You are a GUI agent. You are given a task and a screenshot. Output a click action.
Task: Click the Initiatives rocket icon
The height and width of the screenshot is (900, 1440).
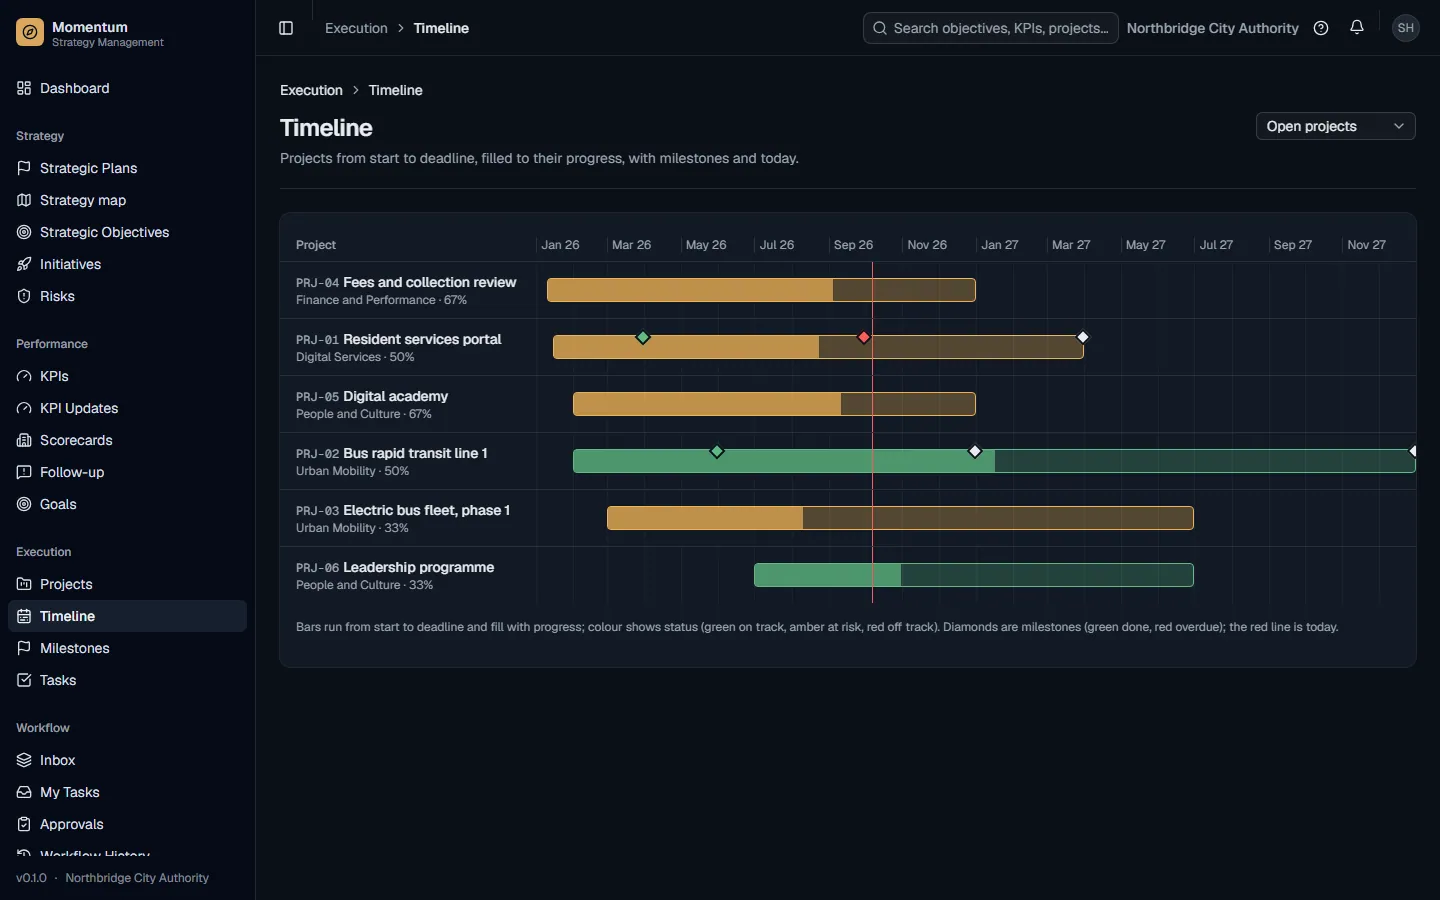click(24, 264)
